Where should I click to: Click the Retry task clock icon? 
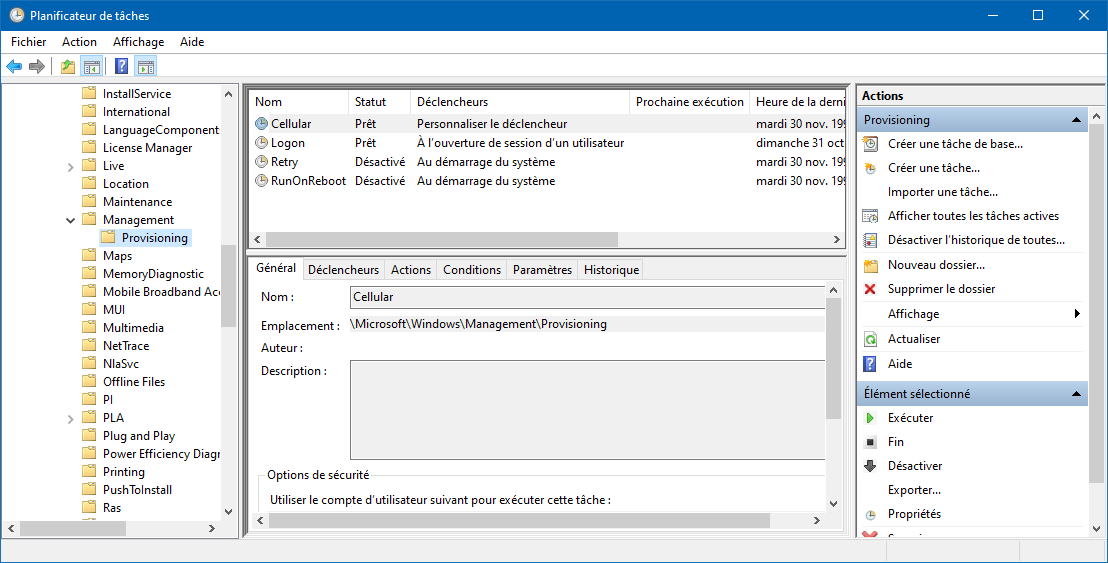point(261,162)
